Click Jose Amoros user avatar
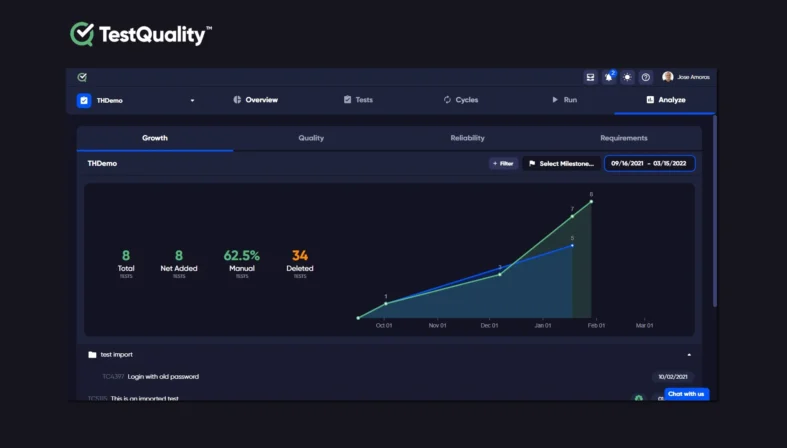Viewport: 787px width, 448px height. point(667,77)
